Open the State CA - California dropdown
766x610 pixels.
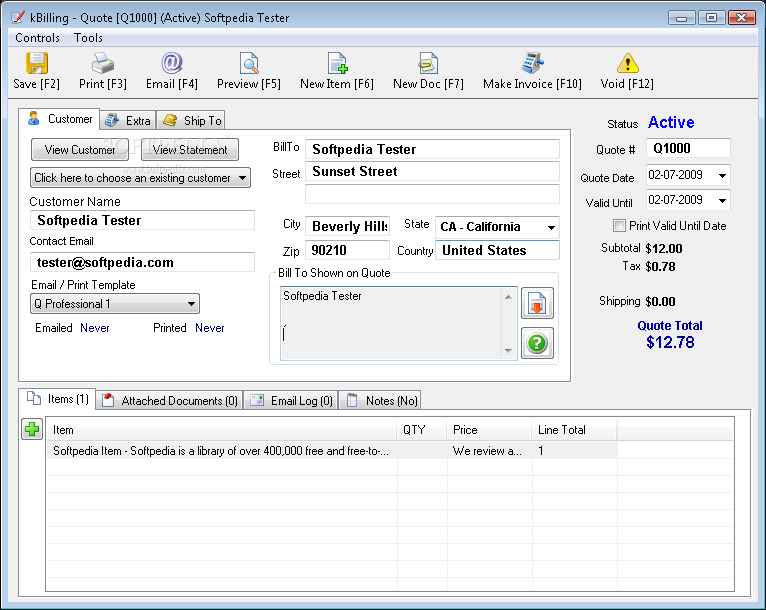(x=497, y=227)
